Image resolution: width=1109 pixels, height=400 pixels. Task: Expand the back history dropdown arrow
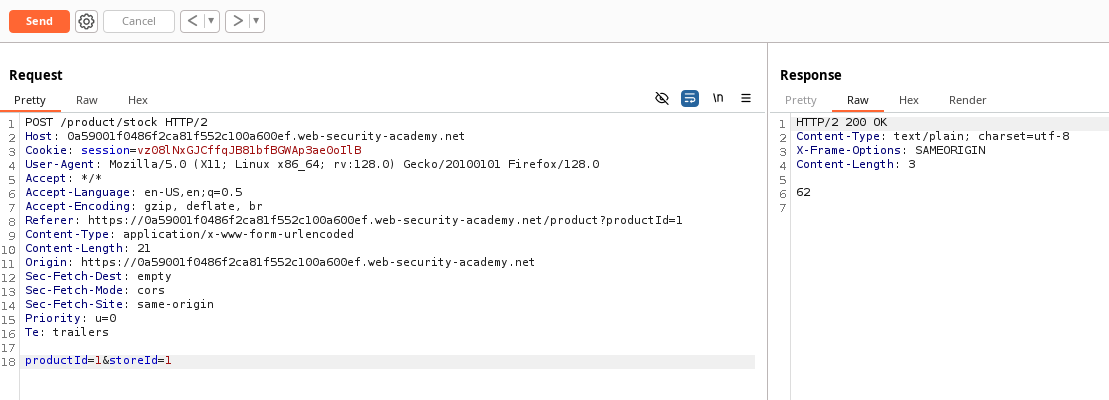point(211,21)
